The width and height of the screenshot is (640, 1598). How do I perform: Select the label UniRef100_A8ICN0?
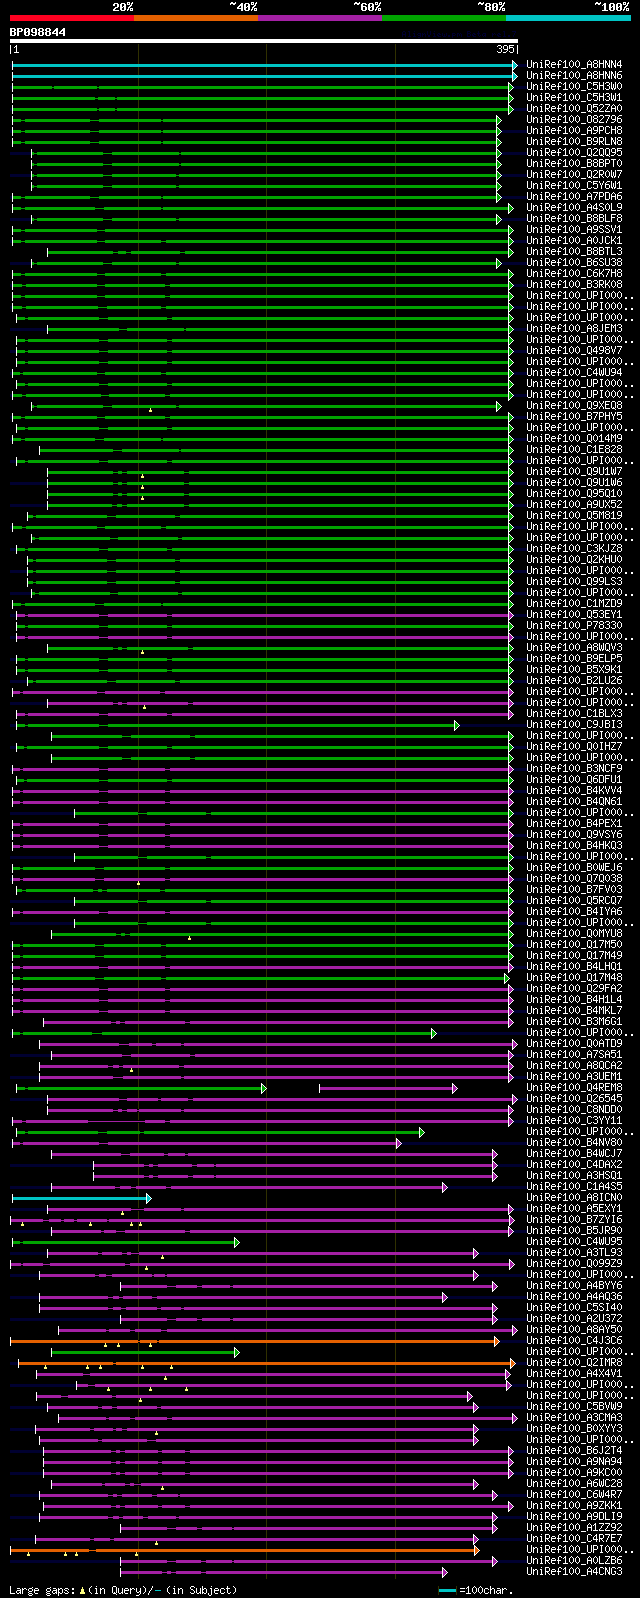tap(574, 1197)
